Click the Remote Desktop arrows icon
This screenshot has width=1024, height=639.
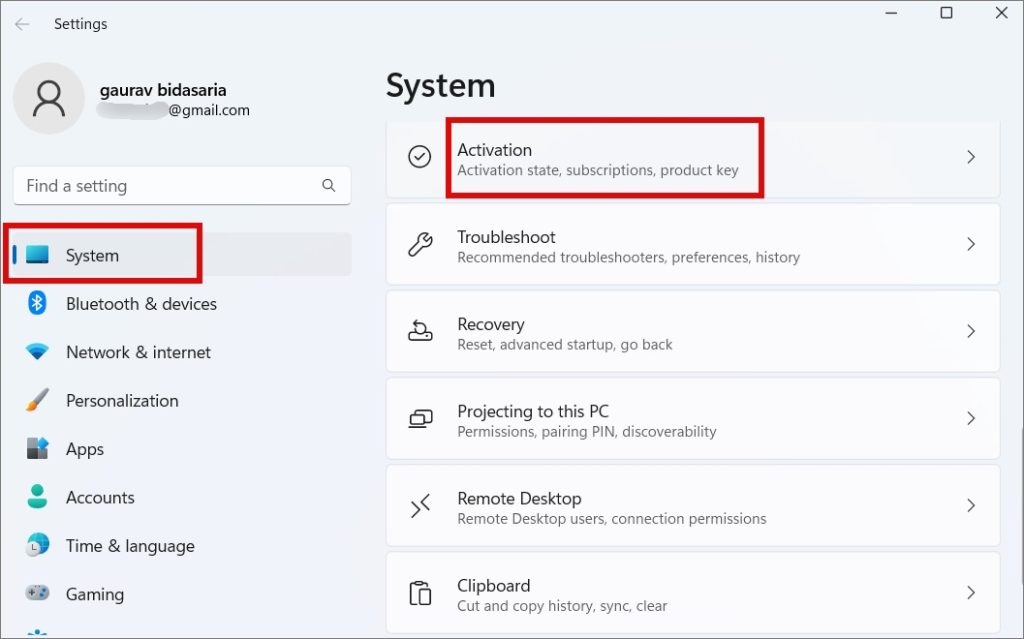point(420,505)
